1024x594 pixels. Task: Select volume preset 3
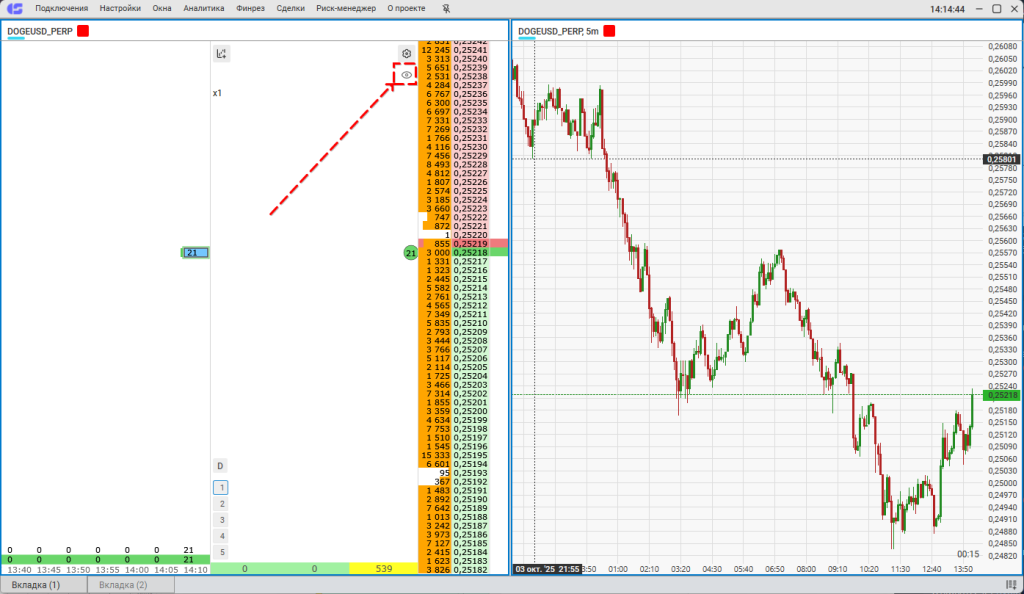click(222, 520)
